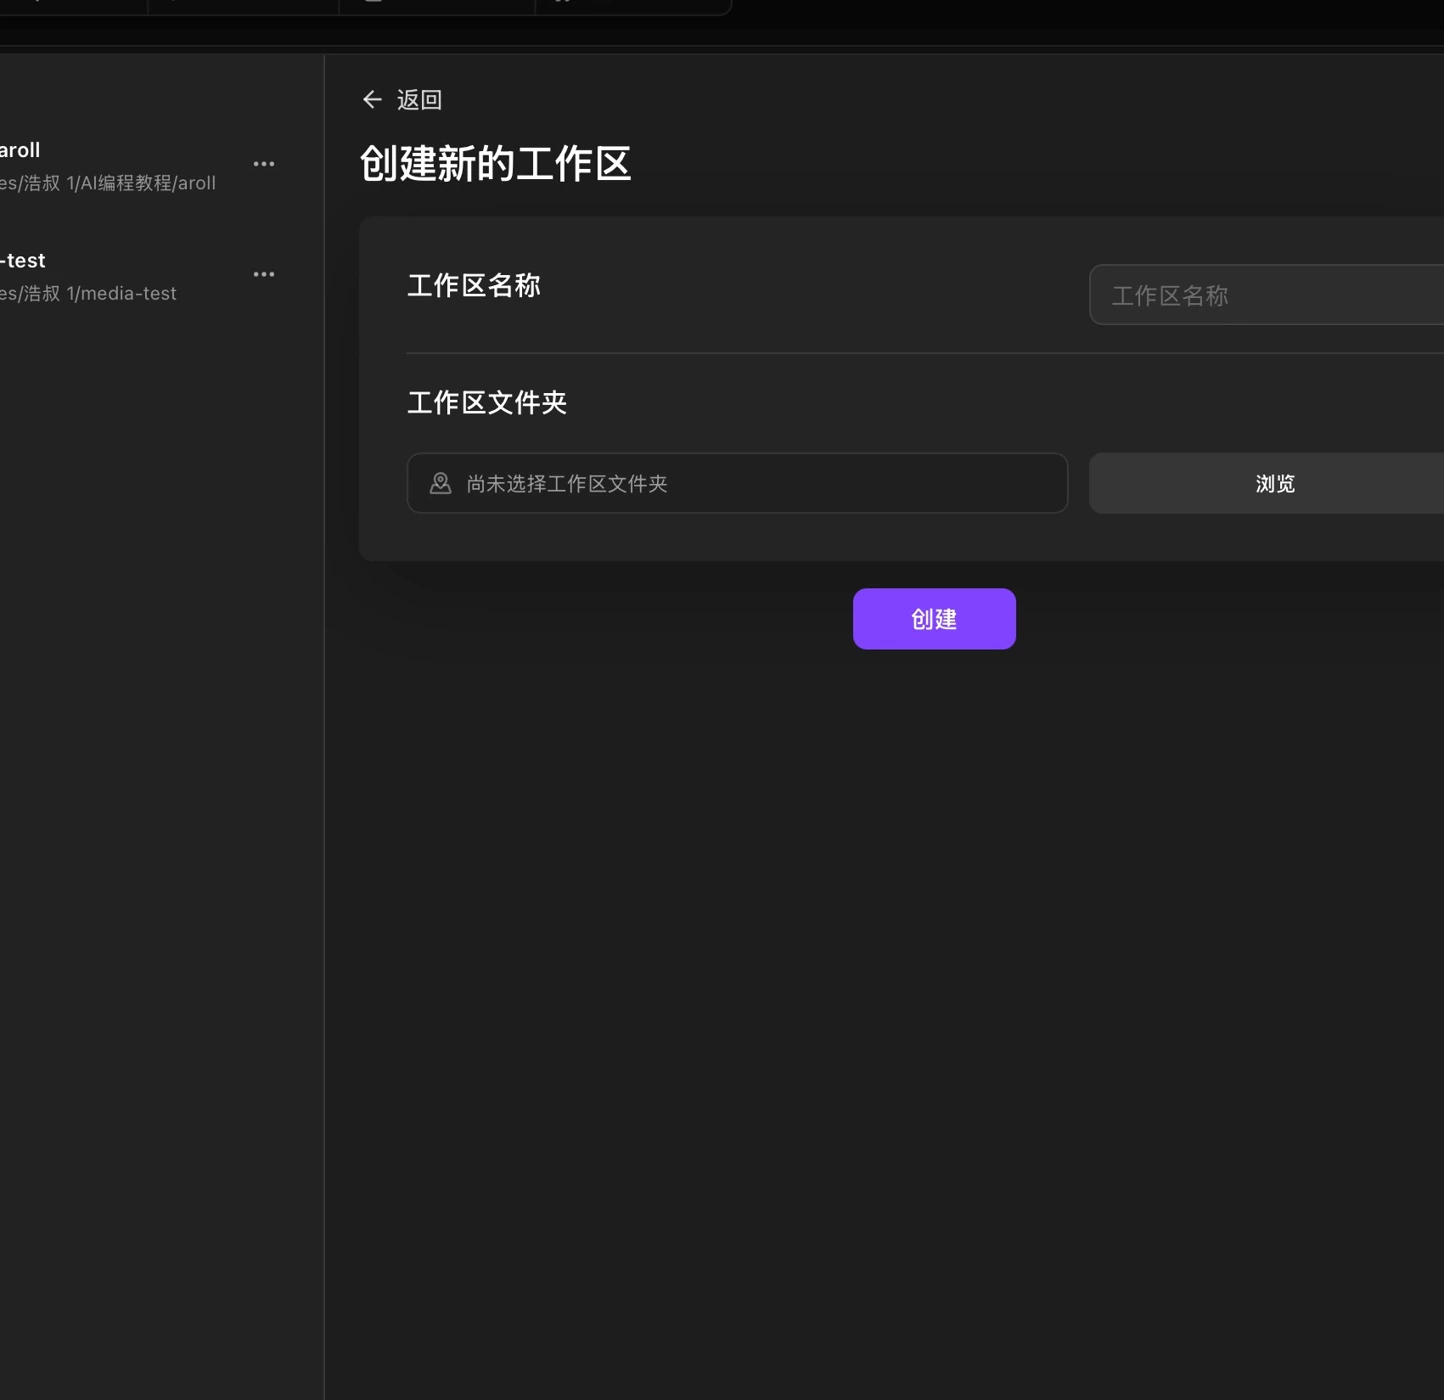Click the 工作区文件夹 section label
The width and height of the screenshot is (1444, 1400).
487,402
